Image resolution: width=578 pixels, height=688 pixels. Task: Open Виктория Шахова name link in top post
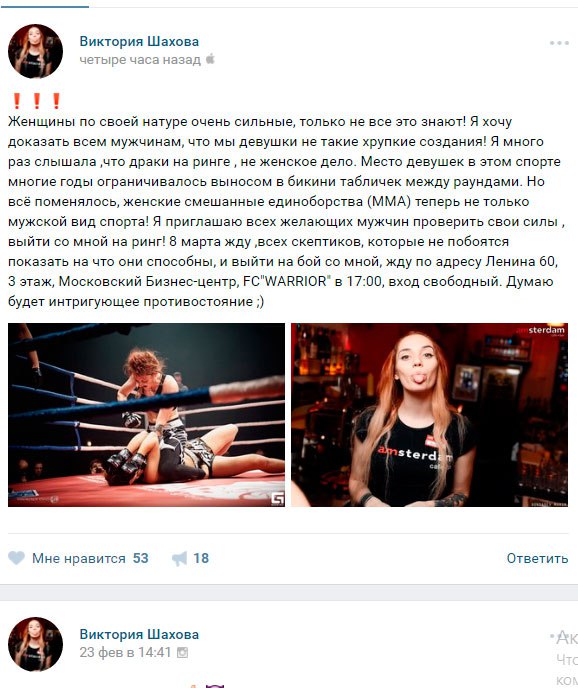[x=139, y=41]
